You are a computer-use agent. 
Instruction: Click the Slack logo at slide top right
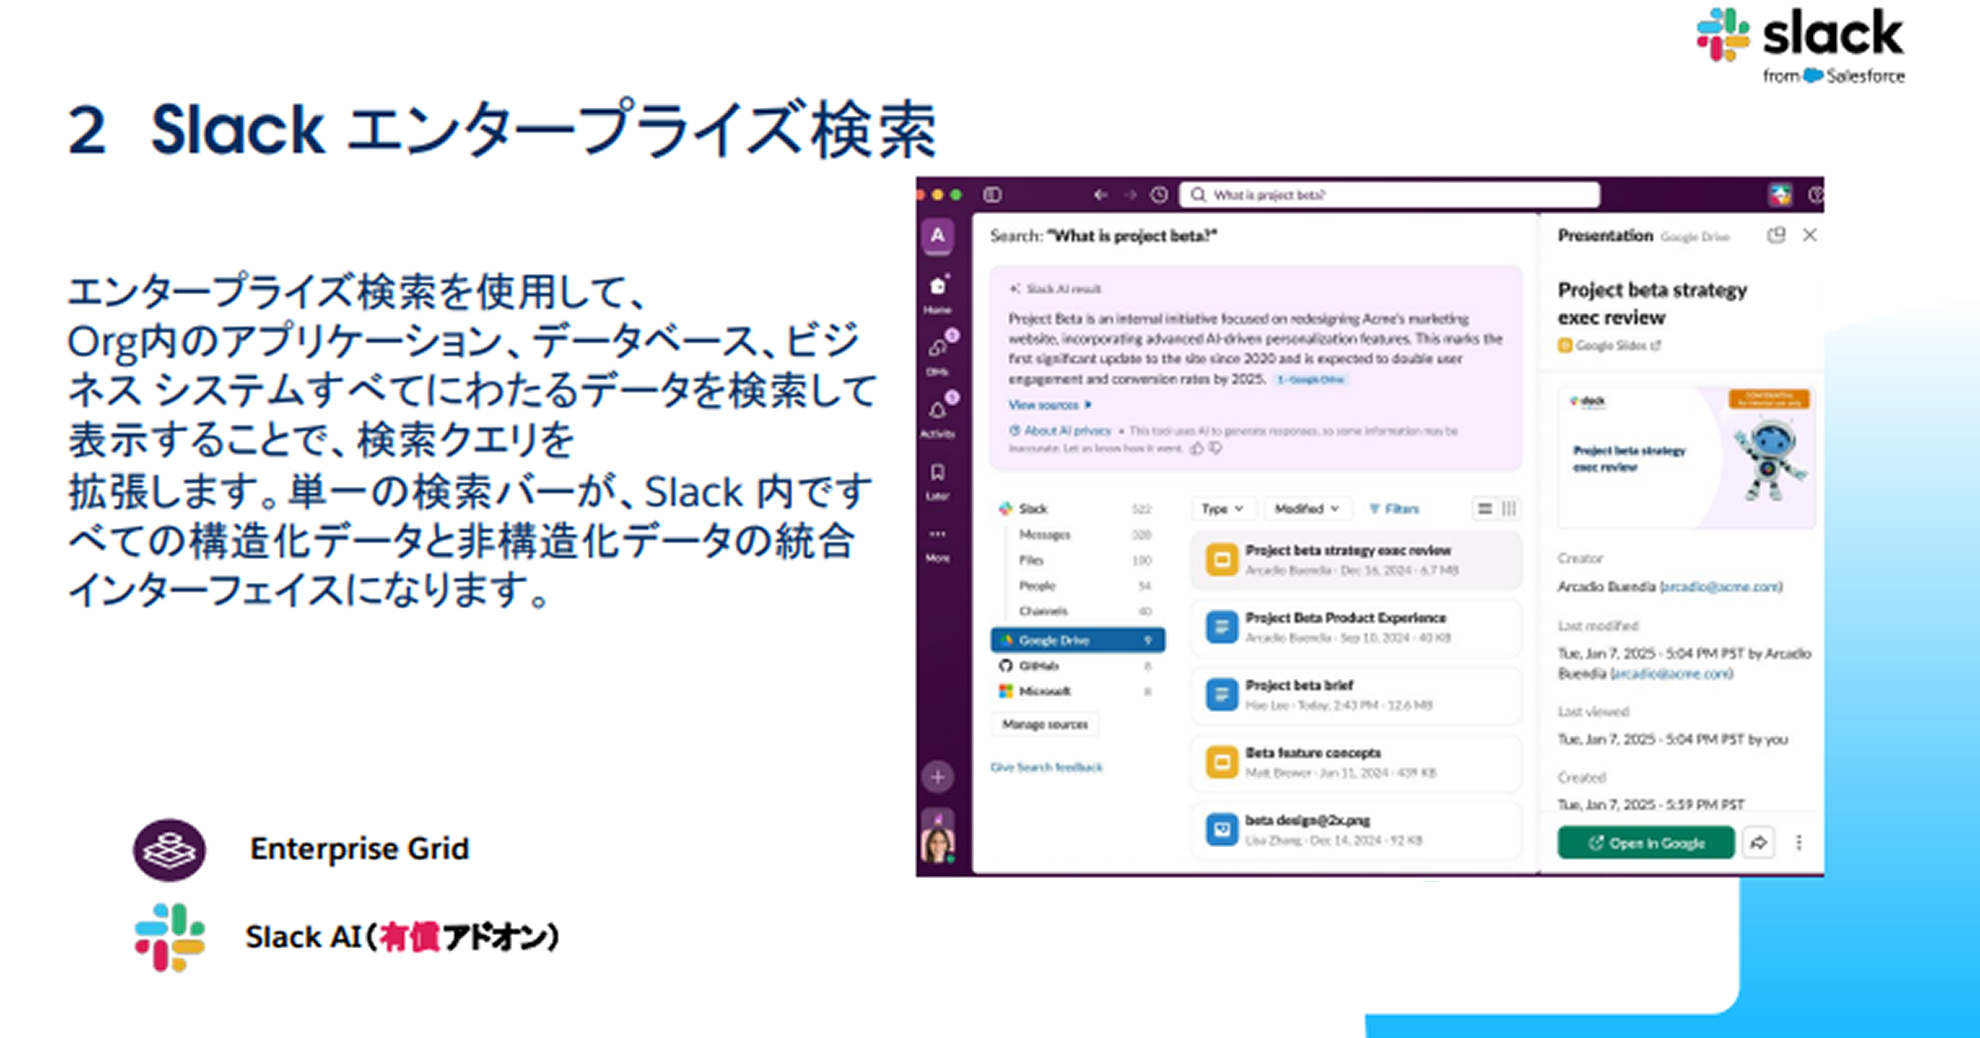[x=1800, y=45]
